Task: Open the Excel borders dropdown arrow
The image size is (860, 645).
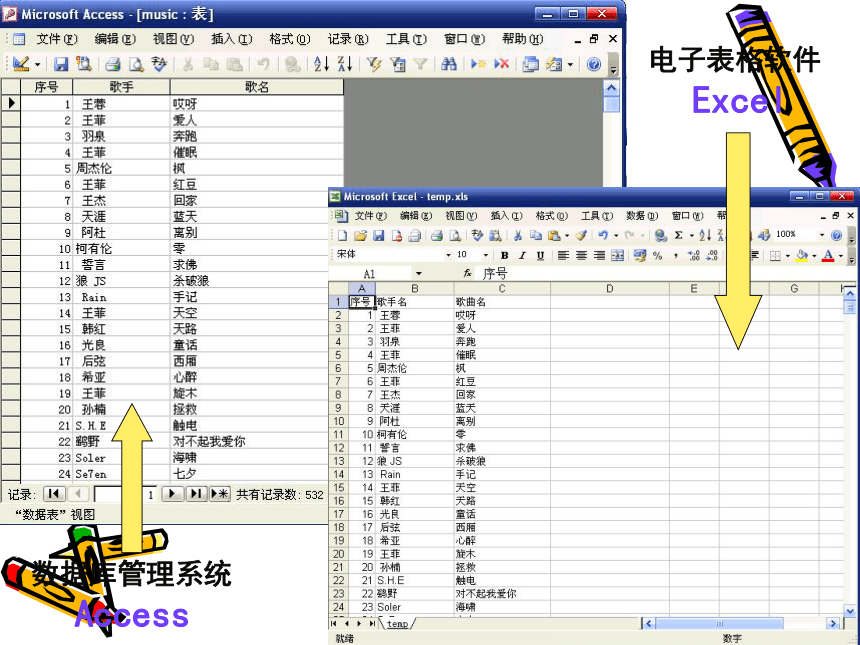Action: click(788, 256)
